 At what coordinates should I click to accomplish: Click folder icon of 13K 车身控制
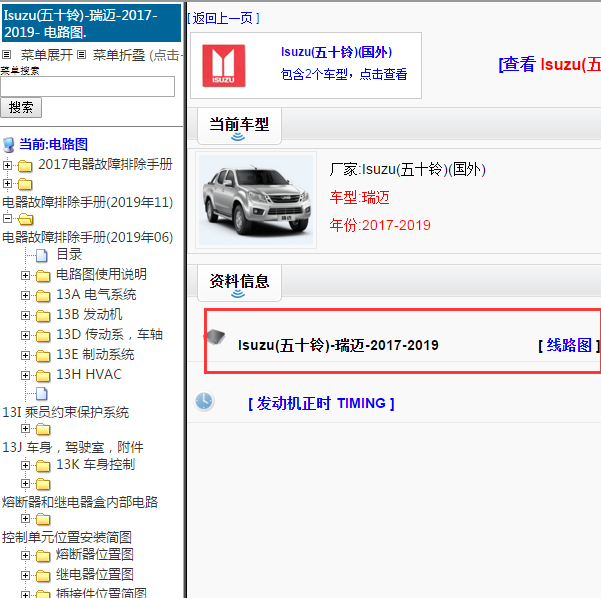coord(43,466)
